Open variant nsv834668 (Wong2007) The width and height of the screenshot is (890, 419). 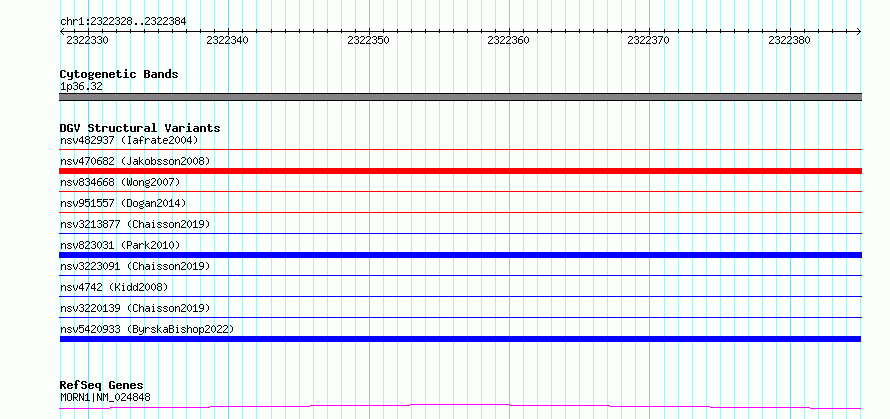point(120,182)
